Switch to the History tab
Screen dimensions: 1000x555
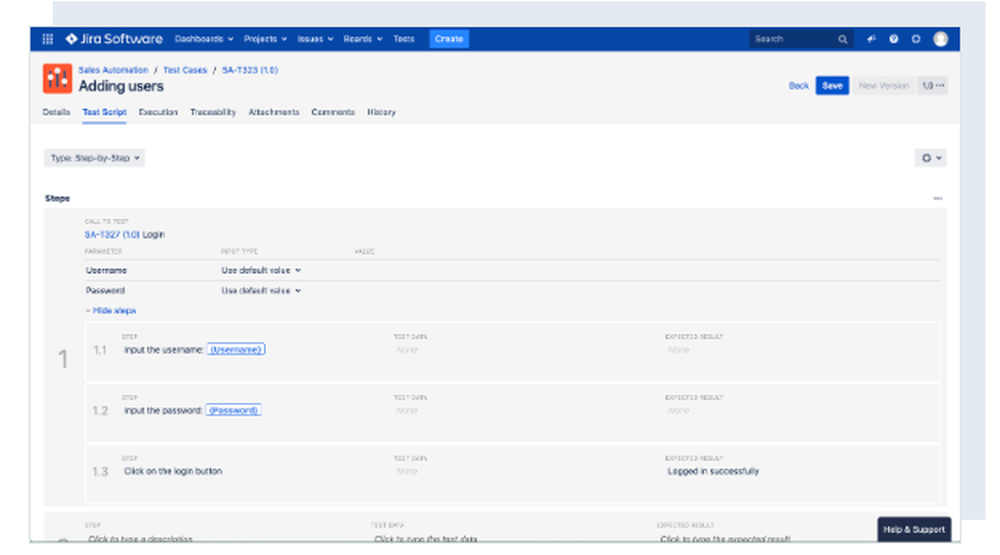[x=381, y=112]
